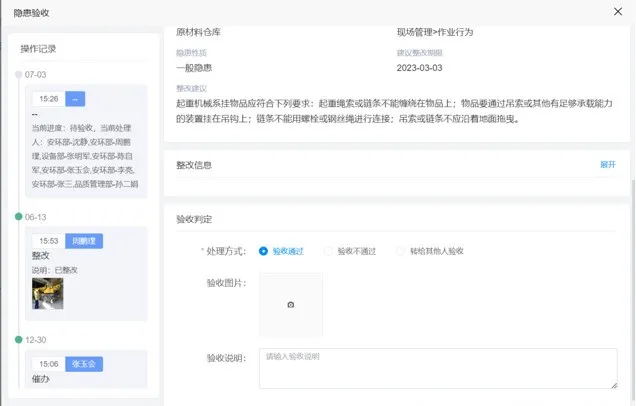Focus the 验收说明 text area

click(438, 368)
